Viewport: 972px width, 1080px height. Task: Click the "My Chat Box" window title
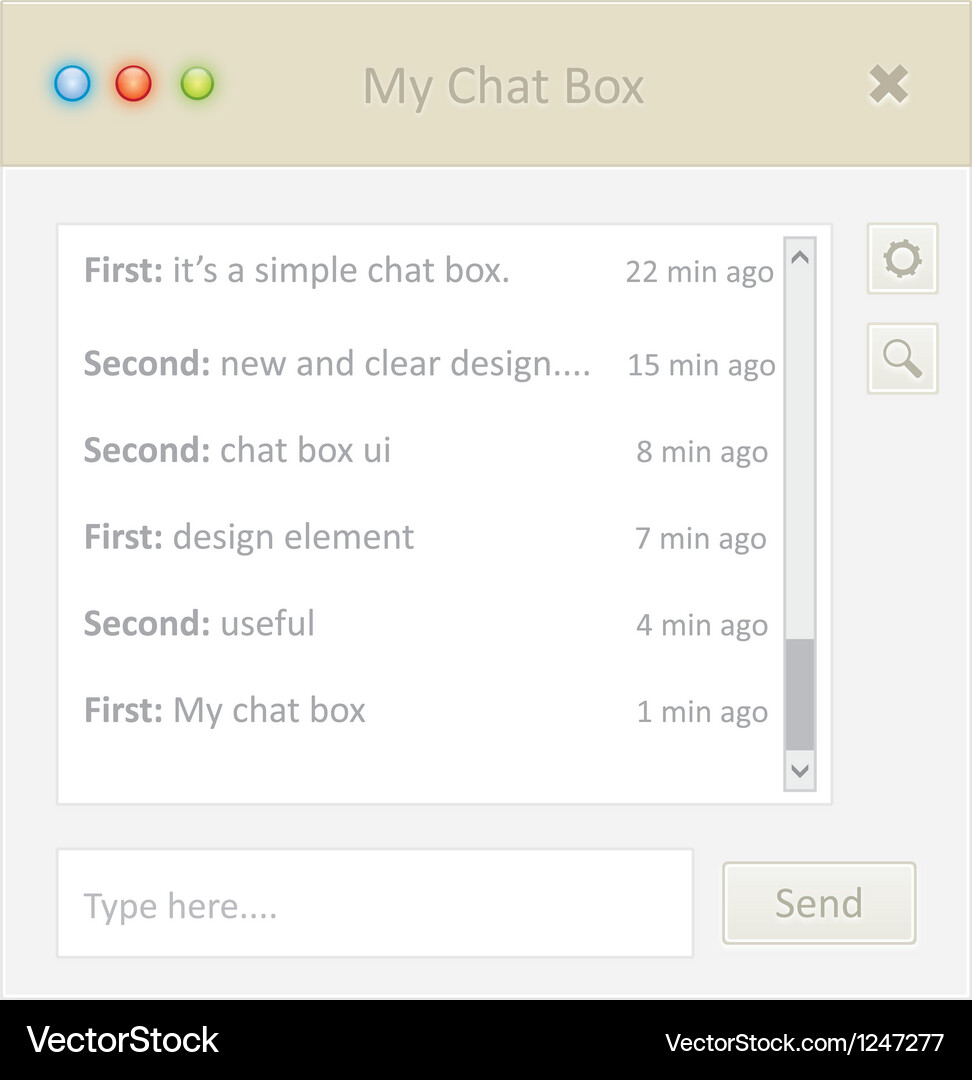503,86
